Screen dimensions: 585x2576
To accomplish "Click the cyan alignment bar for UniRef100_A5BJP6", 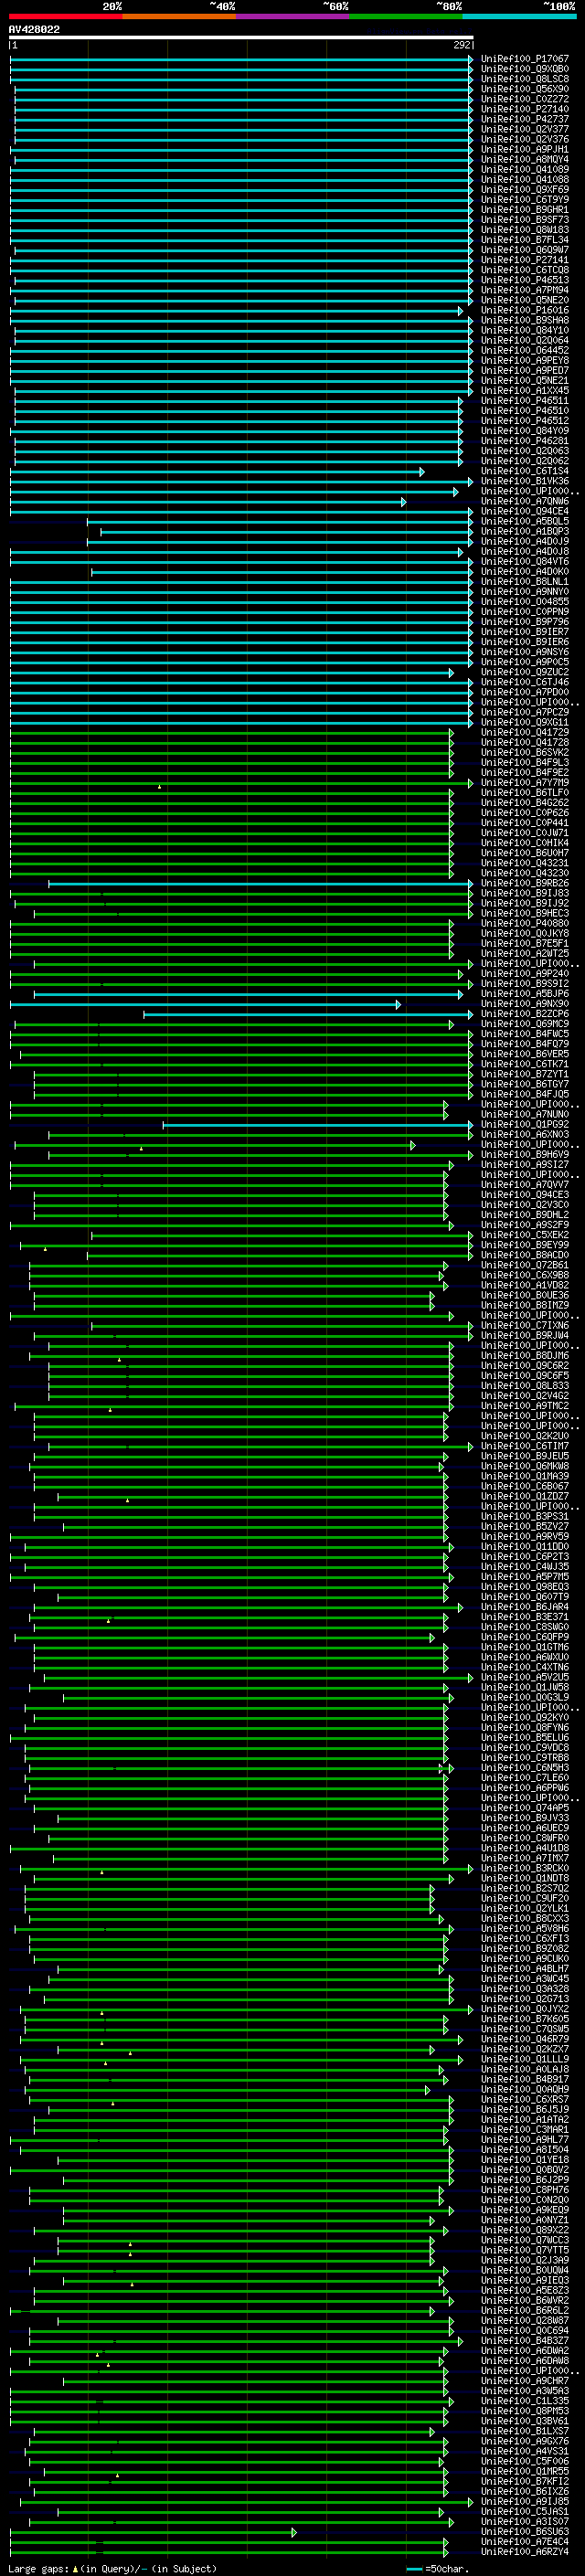I will [x=249, y=994].
